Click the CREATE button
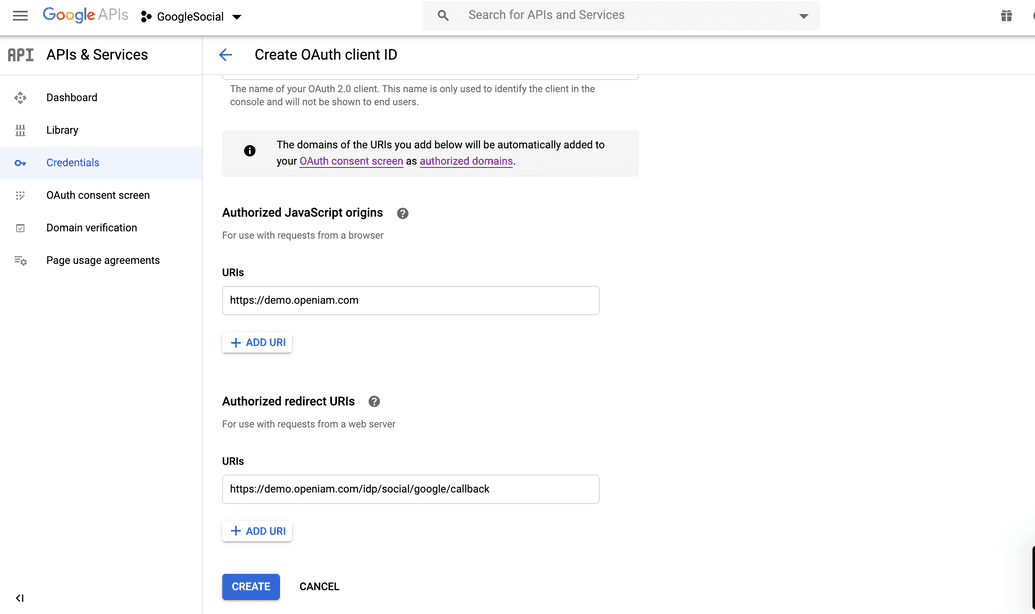Screen dimensions: 1035x614 coord(250,587)
